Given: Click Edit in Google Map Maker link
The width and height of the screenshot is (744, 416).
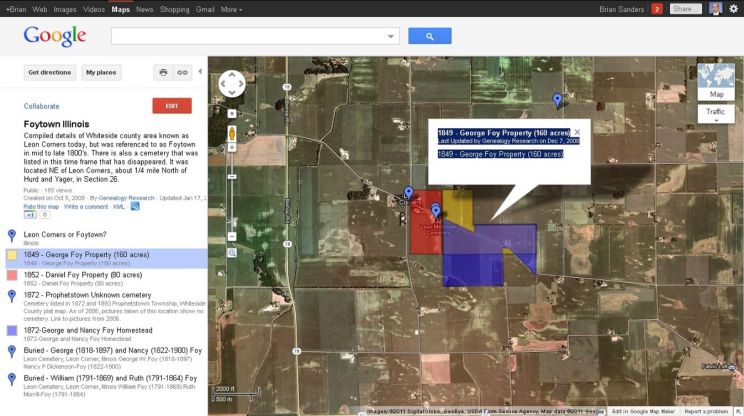Looking at the screenshot, I should [643, 411].
